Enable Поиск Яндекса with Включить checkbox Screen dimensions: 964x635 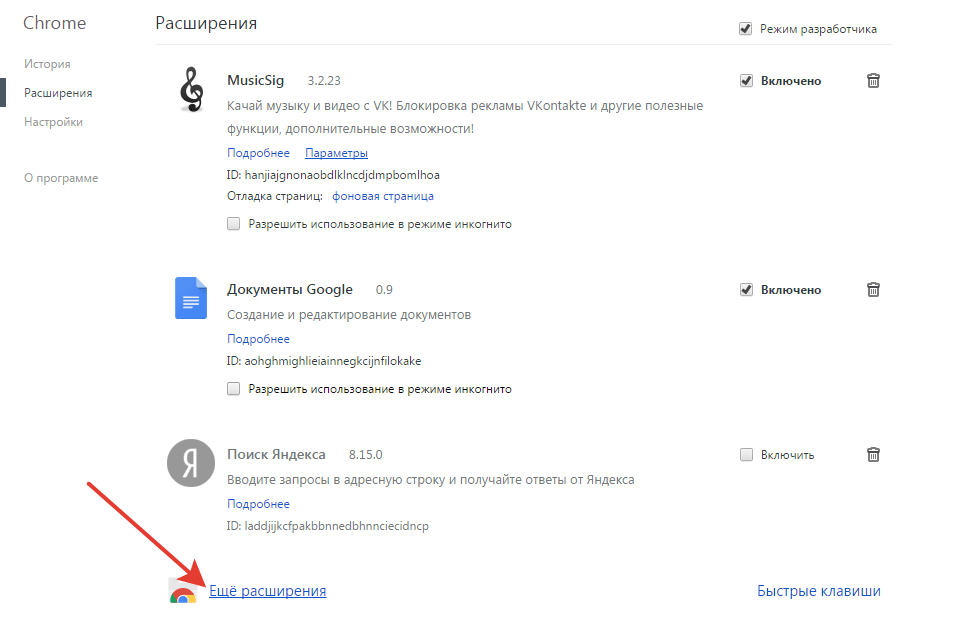tap(746, 455)
